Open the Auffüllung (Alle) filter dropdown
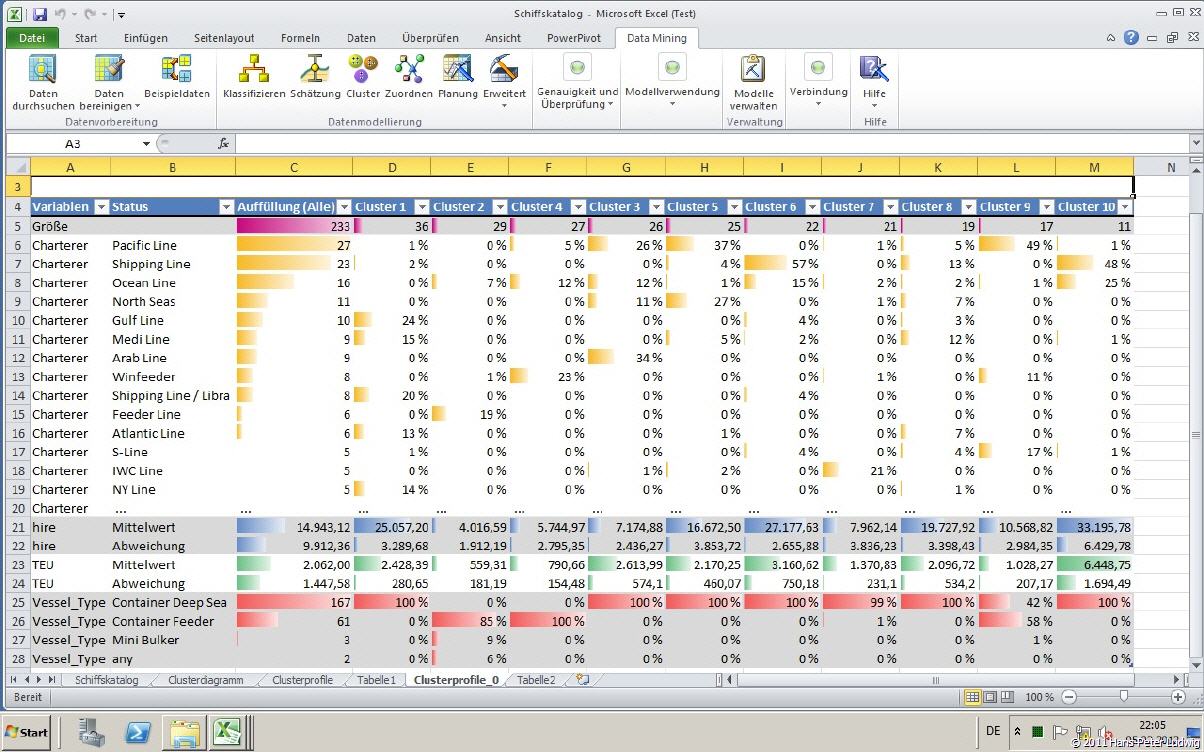This screenshot has width=1204, height=752. (344, 207)
